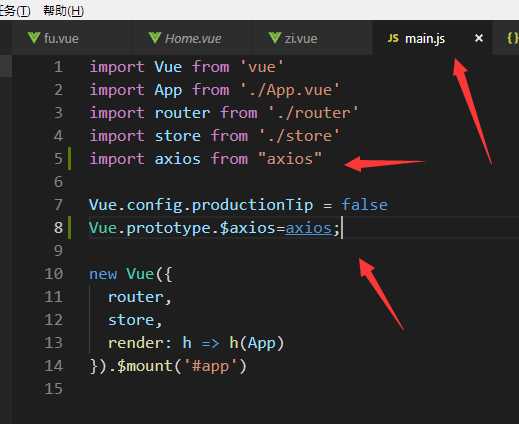Click the braces JSON icon on the last tab
The width and height of the screenshot is (519, 424).
[513, 38]
